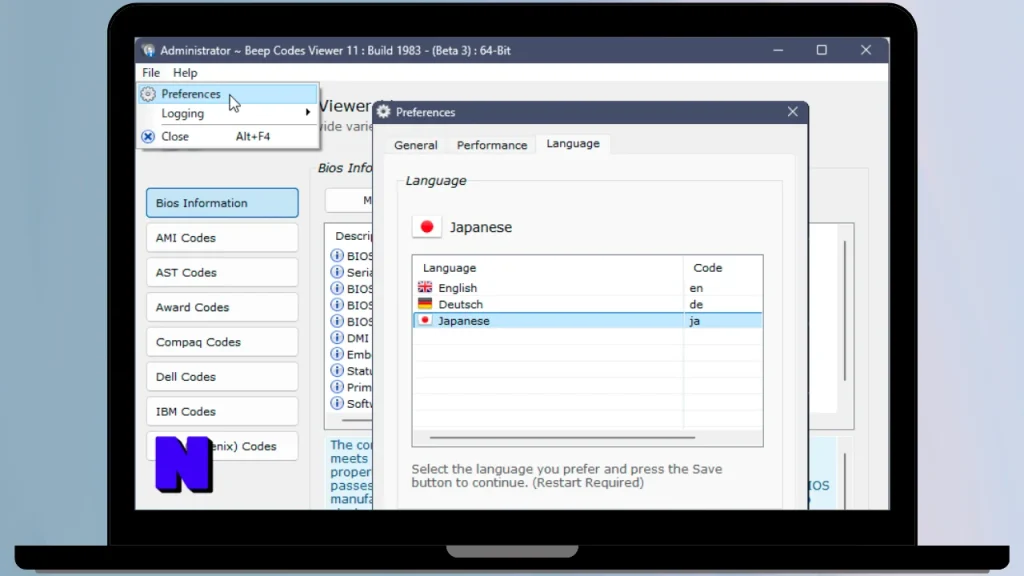Click the Preferences gear icon in menu
The image size is (1024, 576).
pyautogui.click(x=148, y=94)
